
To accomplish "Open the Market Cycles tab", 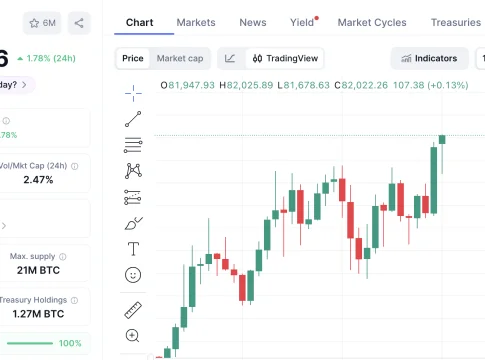I will (372, 22).
